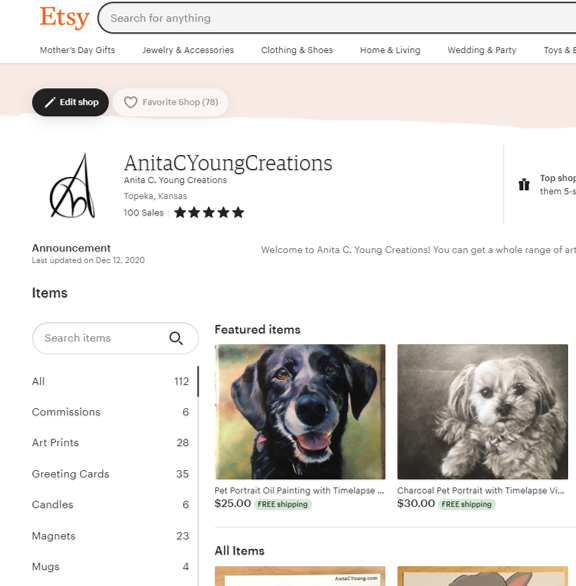Click the magnifier icon in Search items

click(x=176, y=338)
